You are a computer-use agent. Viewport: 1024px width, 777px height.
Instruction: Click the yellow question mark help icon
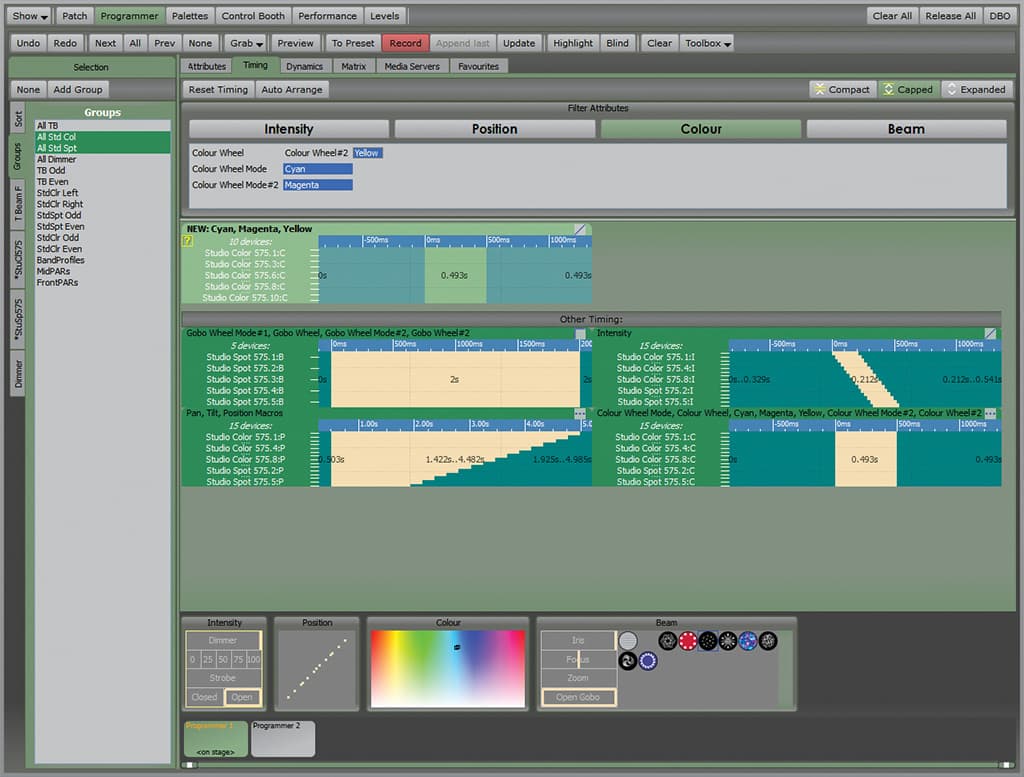click(x=187, y=241)
